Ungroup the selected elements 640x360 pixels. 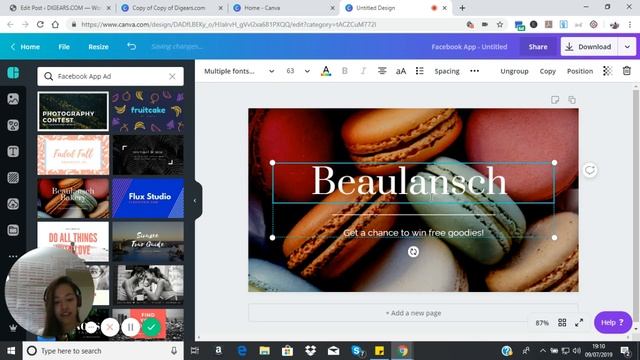(x=514, y=71)
